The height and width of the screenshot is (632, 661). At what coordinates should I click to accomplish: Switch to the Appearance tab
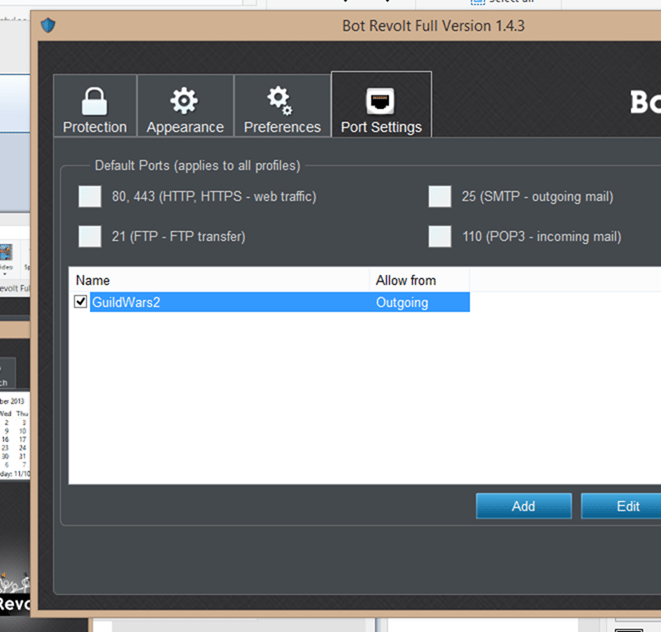point(185,106)
